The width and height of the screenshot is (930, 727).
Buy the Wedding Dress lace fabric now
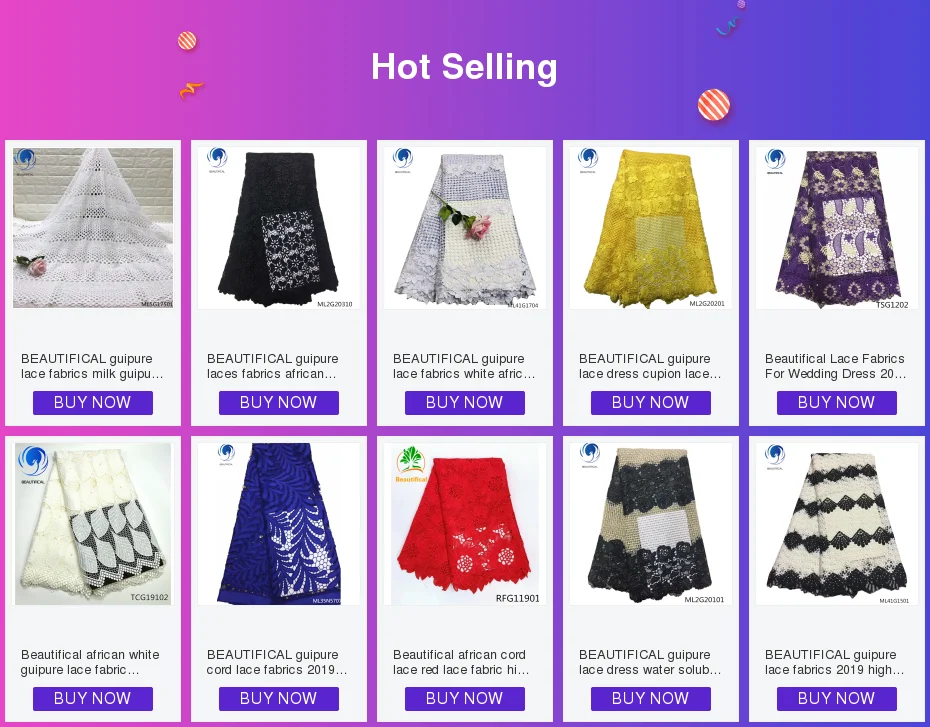(837, 403)
